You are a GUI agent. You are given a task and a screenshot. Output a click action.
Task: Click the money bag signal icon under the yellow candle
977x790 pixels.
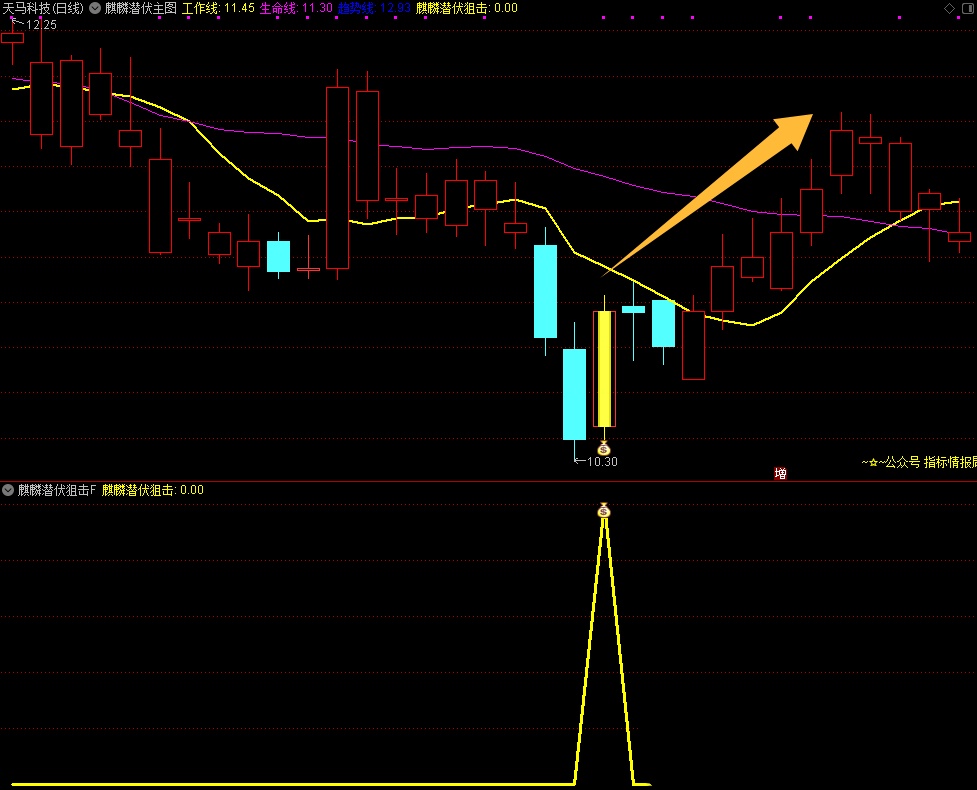pyautogui.click(x=603, y=447)
